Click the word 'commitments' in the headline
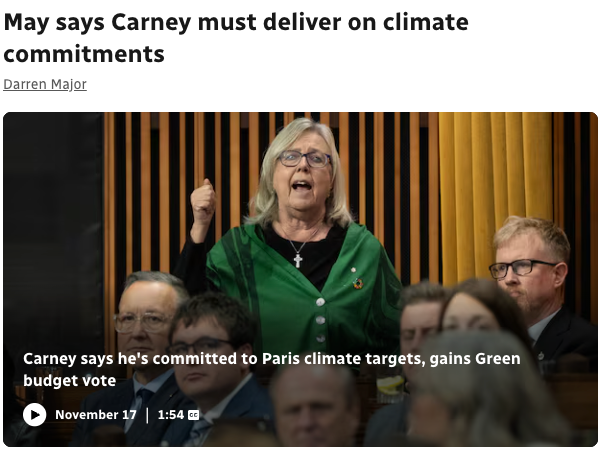This screenshot has height=450, width=600. point(84,54)
